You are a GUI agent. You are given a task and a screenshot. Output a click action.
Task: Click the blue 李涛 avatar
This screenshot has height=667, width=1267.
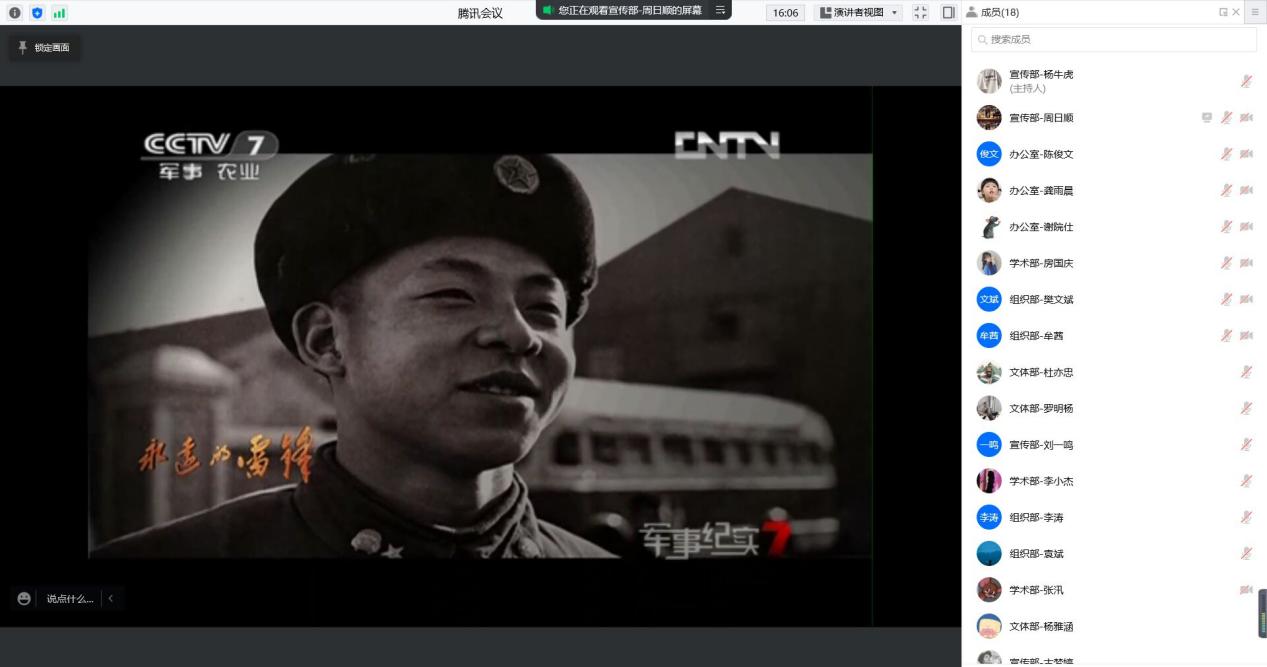989,517
